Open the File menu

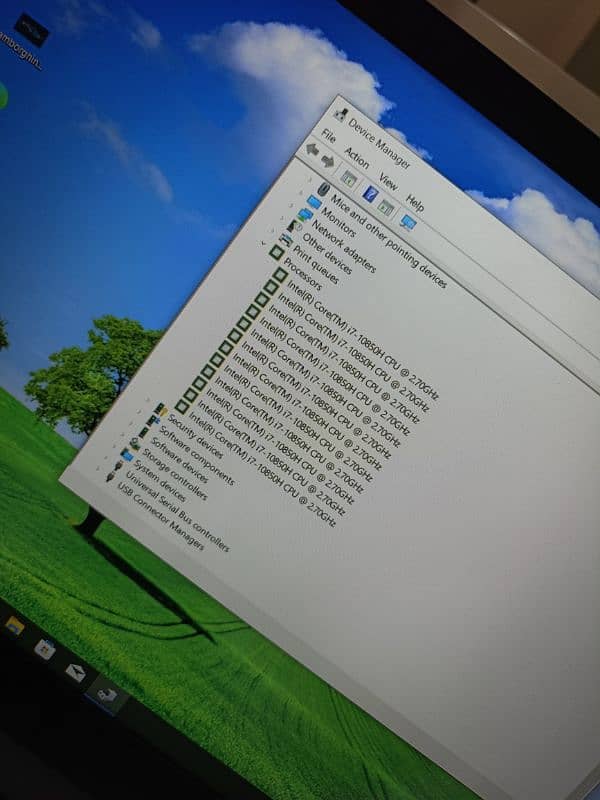tap(328, 136)
